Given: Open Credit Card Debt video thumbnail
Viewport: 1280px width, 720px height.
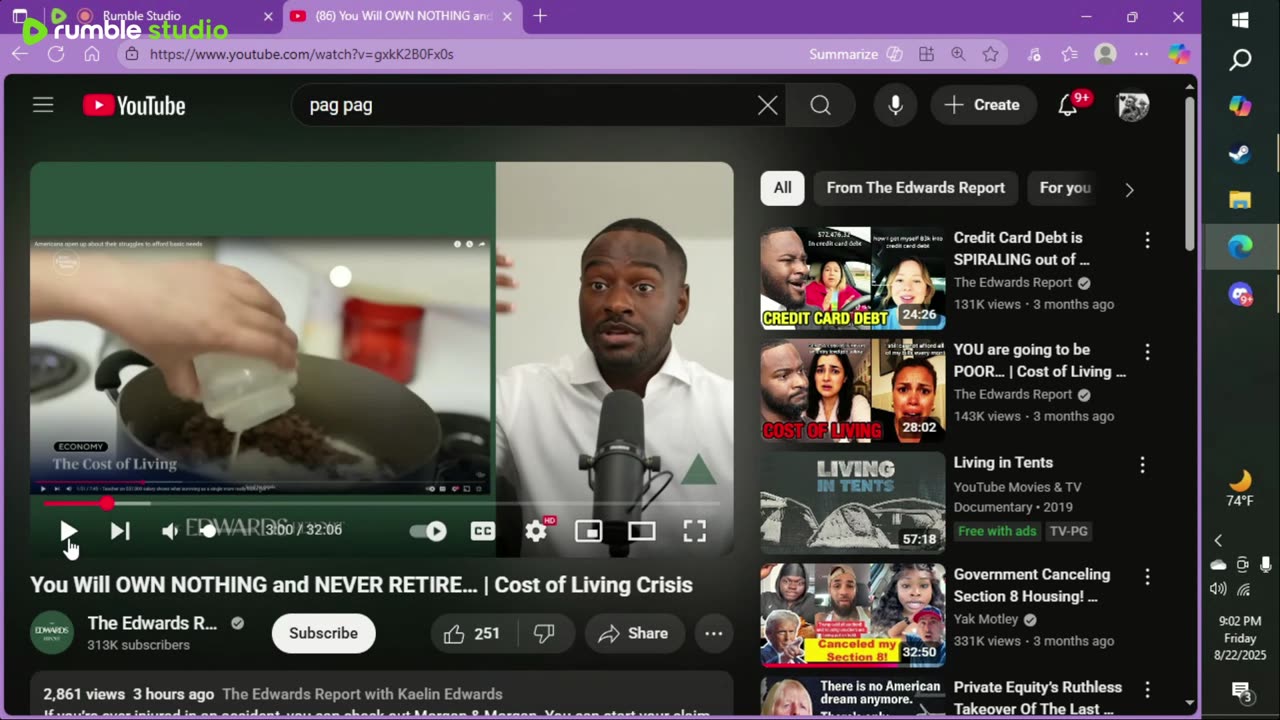Looking at the screenshot, I should click(x=852, y=278).
